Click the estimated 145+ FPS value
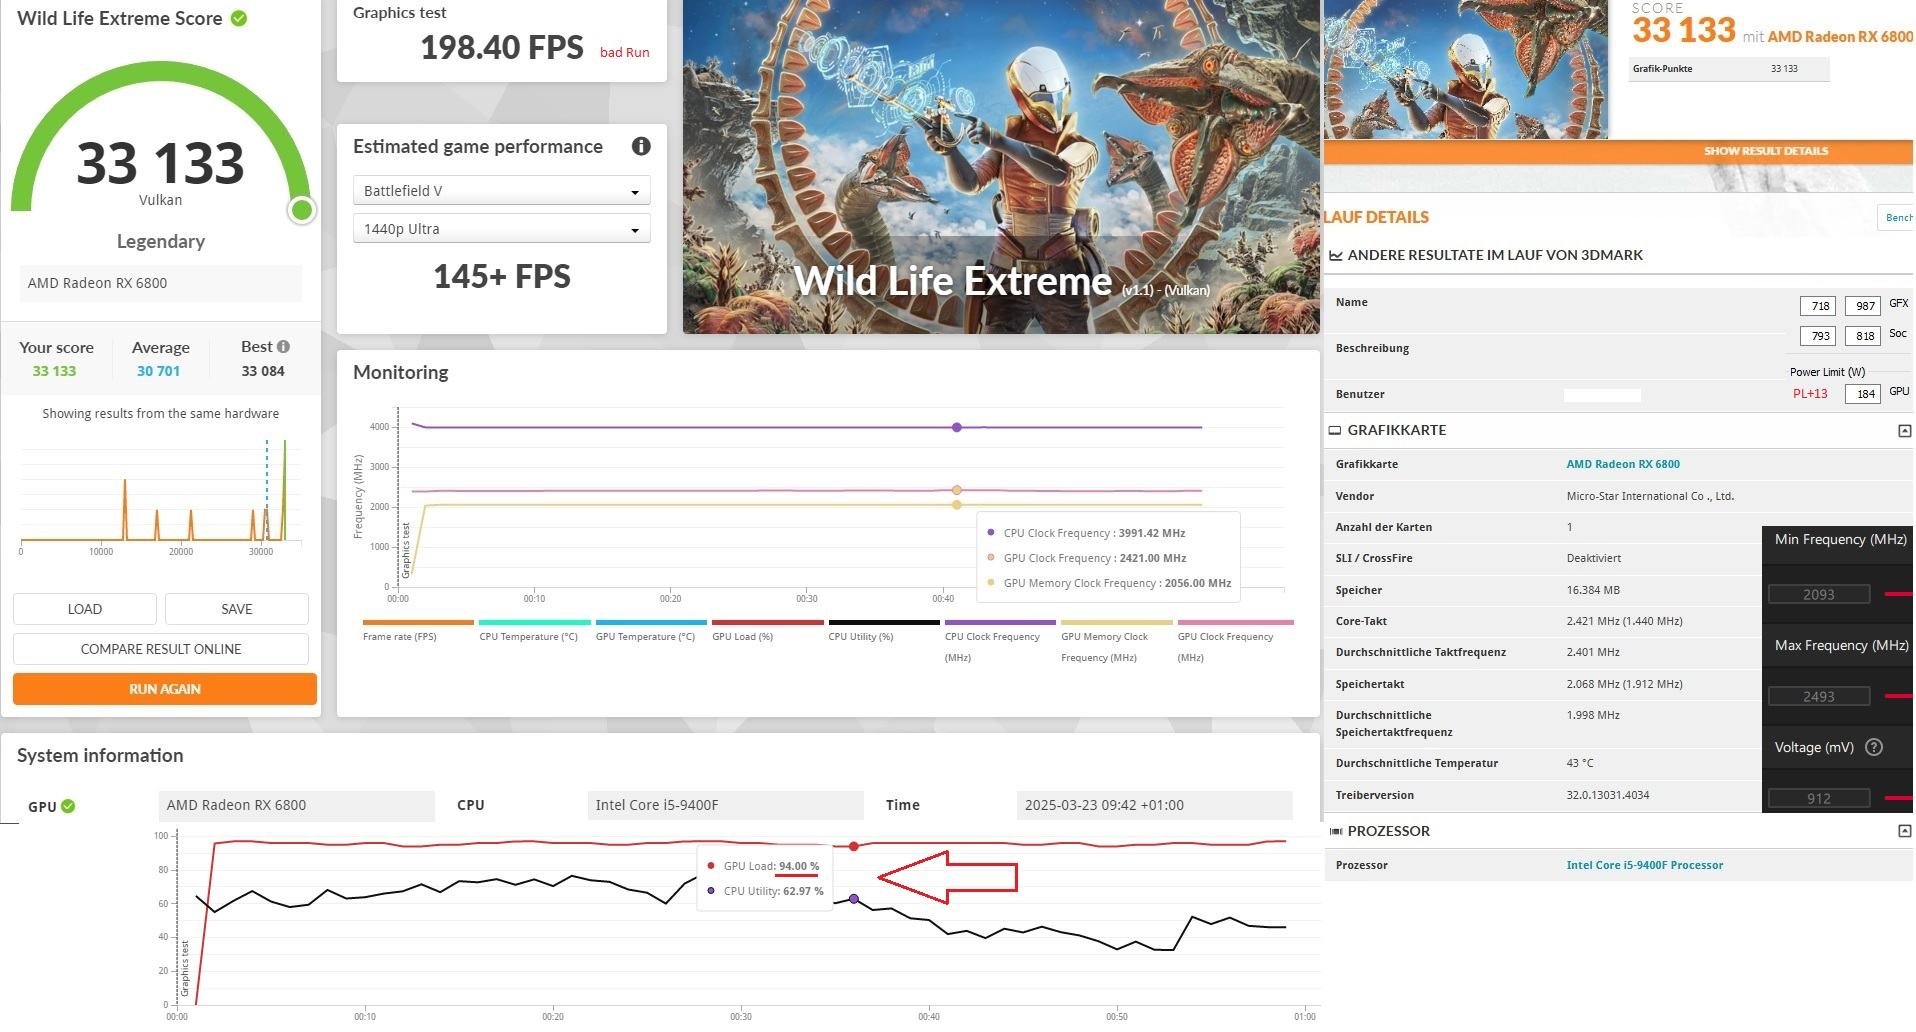 pyautogui.click(x=502, y=277)
